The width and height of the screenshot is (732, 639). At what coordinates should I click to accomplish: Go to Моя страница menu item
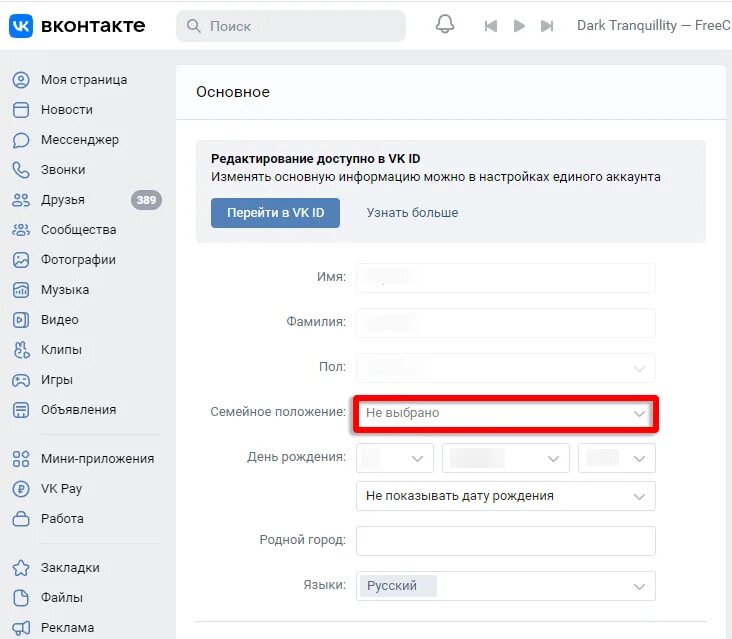pos(84,80)
